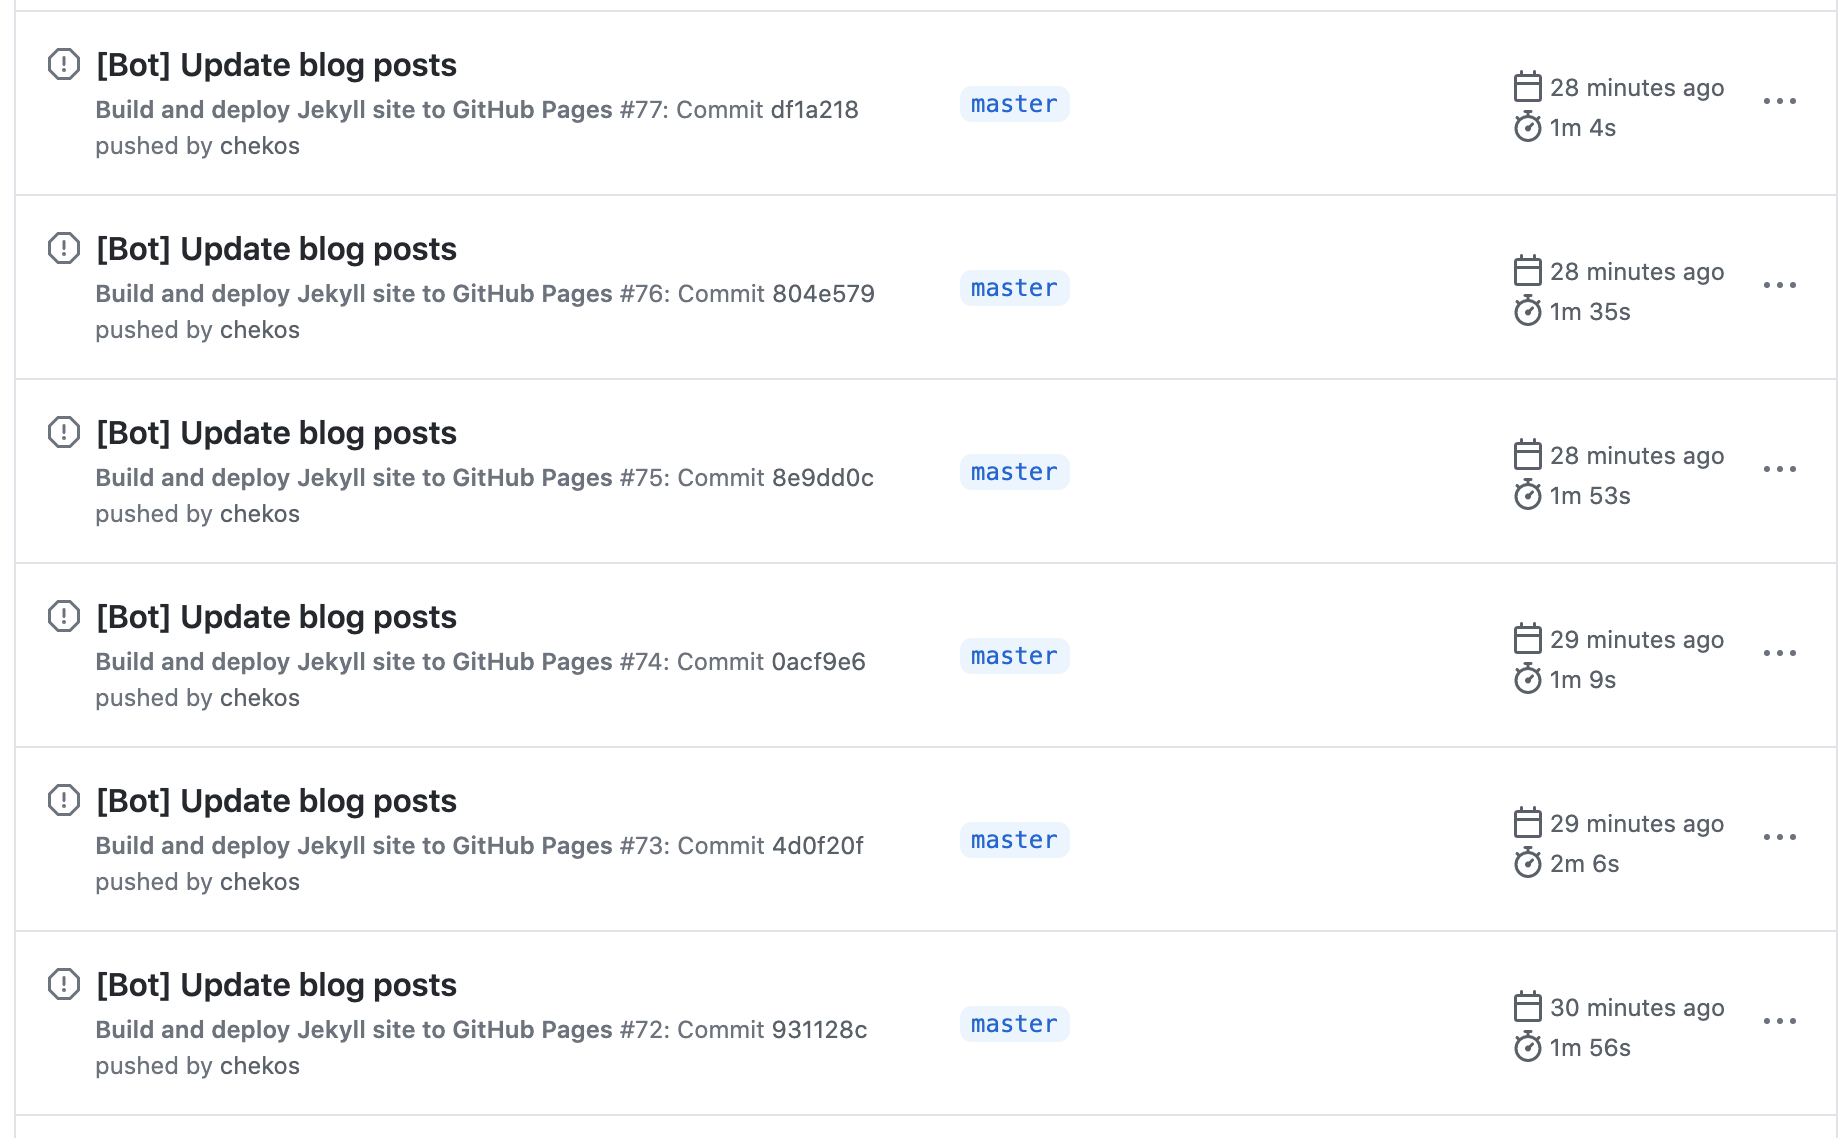Click the master badge on run #74

1013,656
